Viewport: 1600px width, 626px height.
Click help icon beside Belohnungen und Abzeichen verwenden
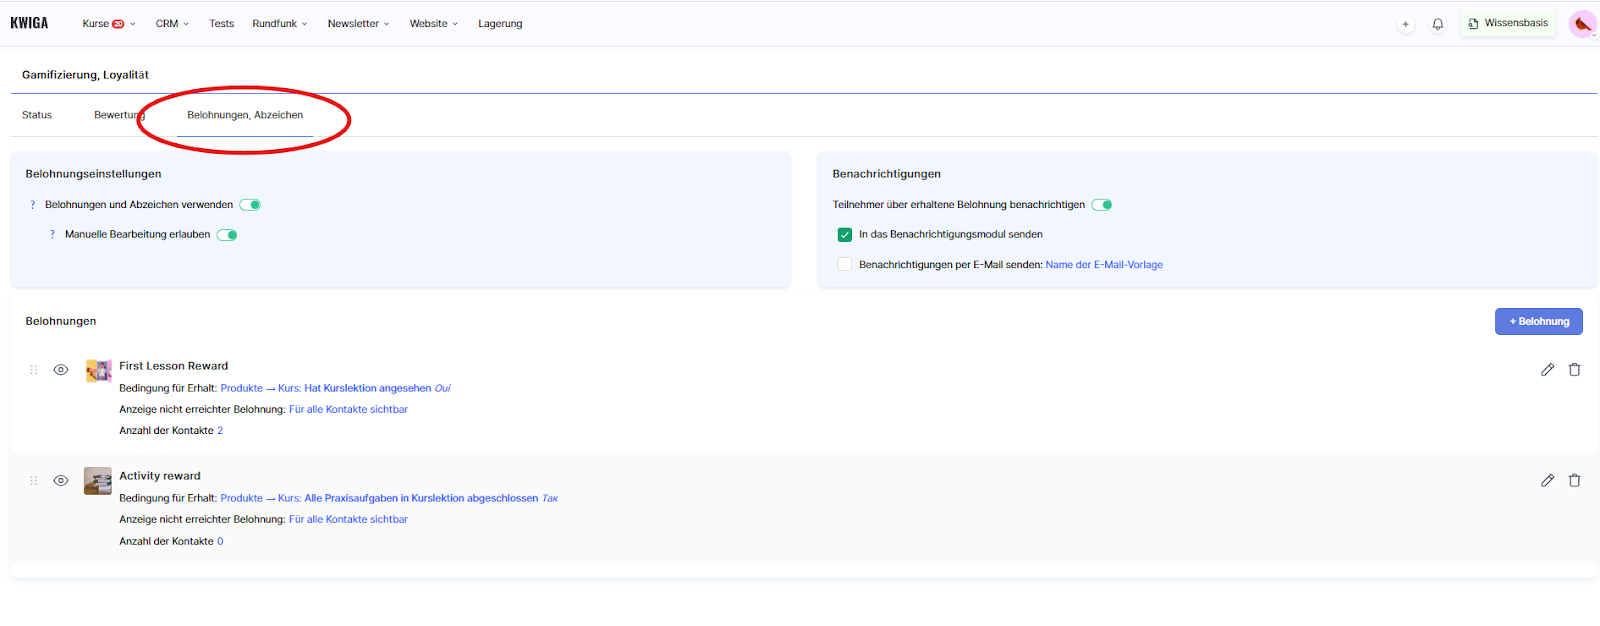33,205
